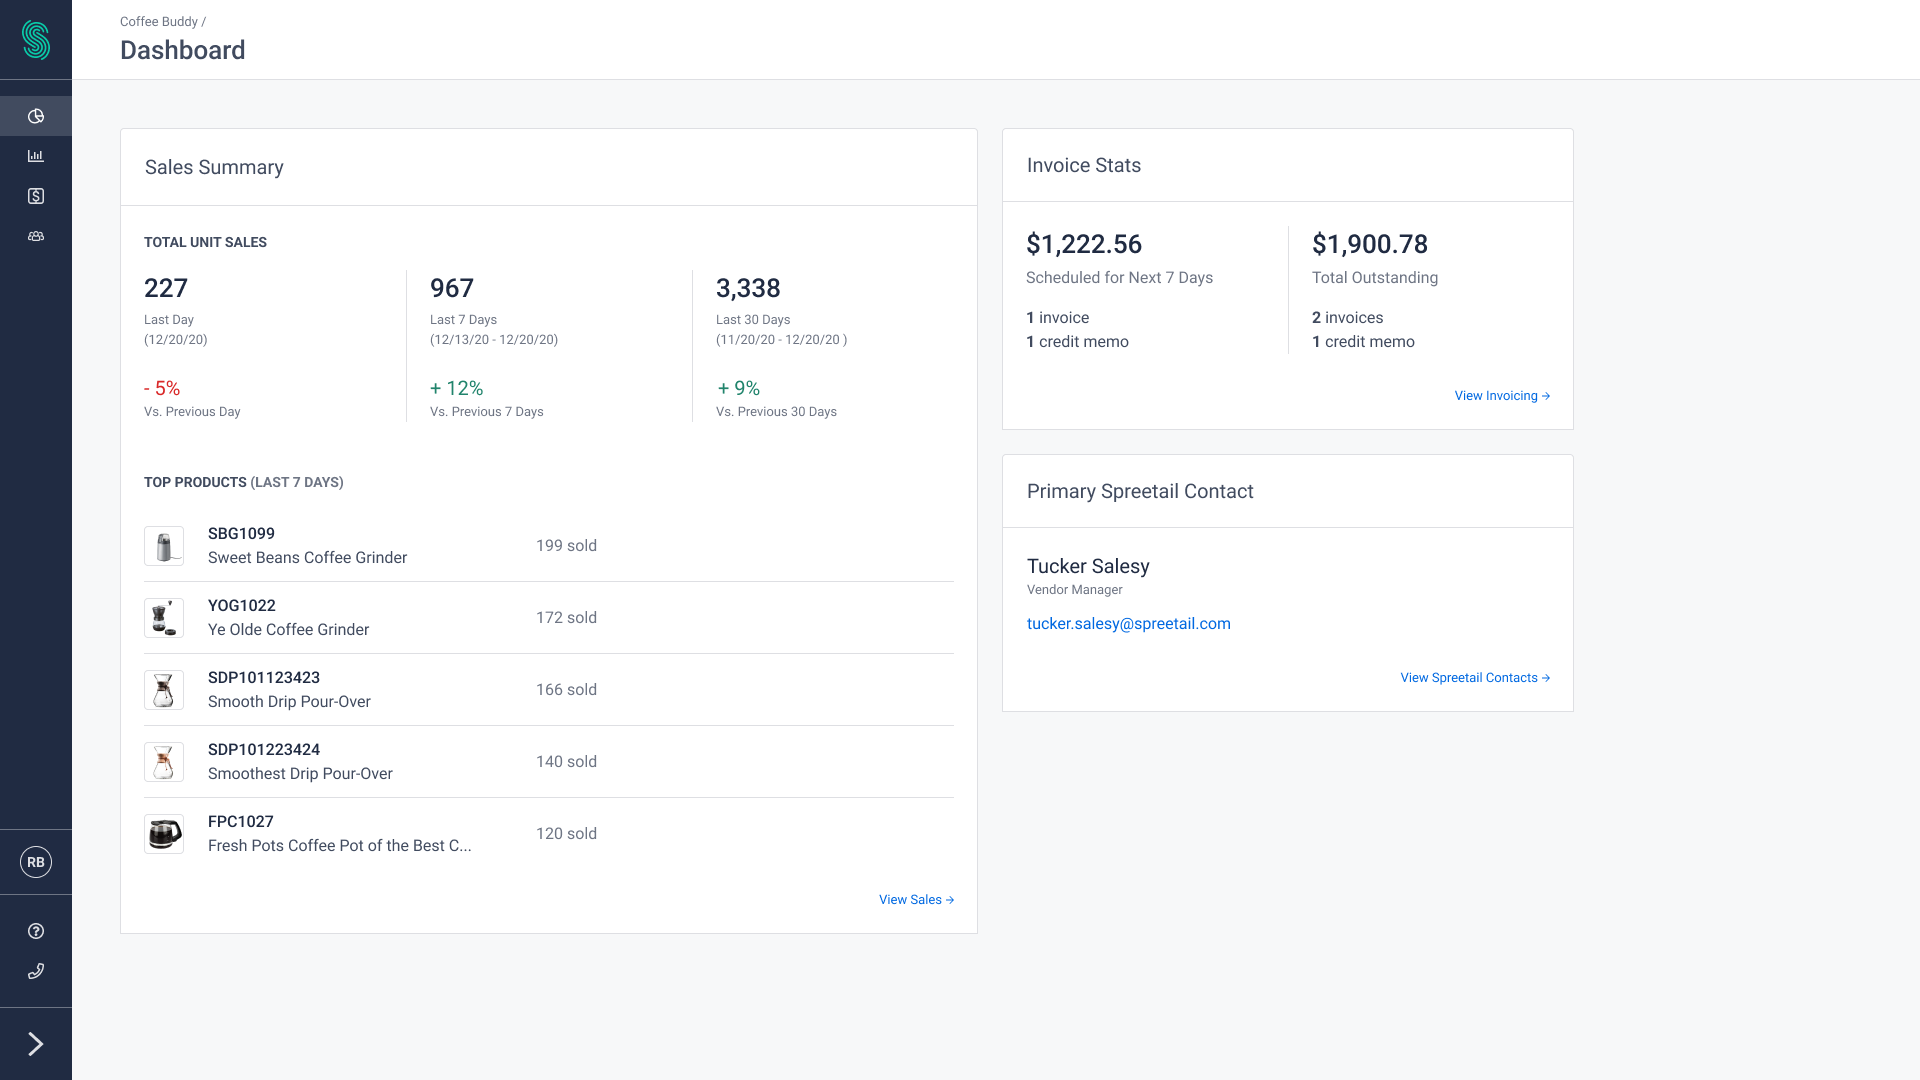Open the help question mark icon
This screenshot has width=1920, height=1080.
[36, 930]
